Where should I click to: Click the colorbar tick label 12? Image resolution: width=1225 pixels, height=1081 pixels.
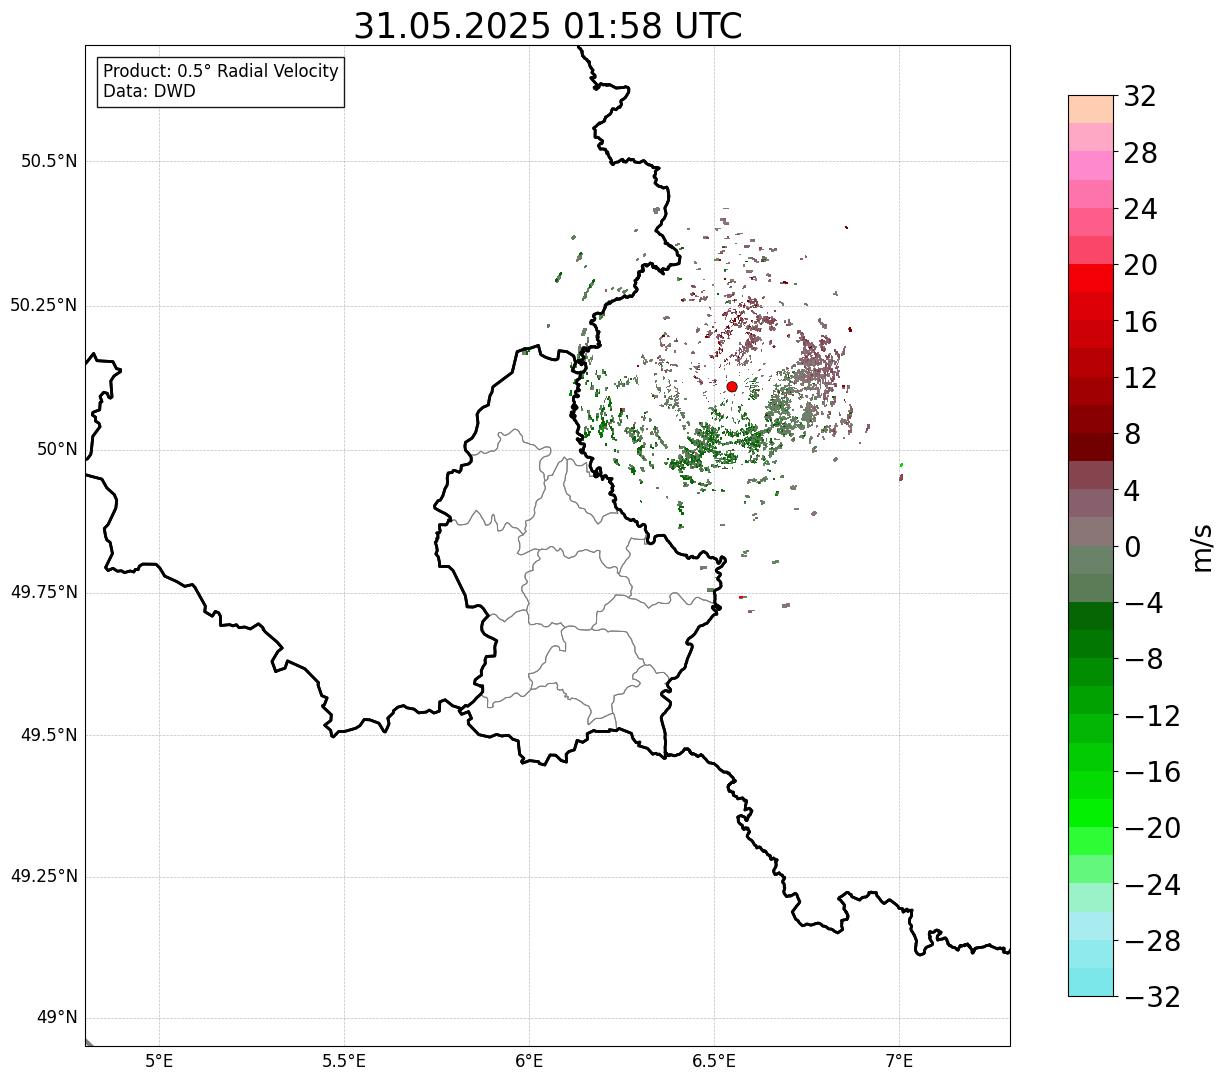point(1140,378)
